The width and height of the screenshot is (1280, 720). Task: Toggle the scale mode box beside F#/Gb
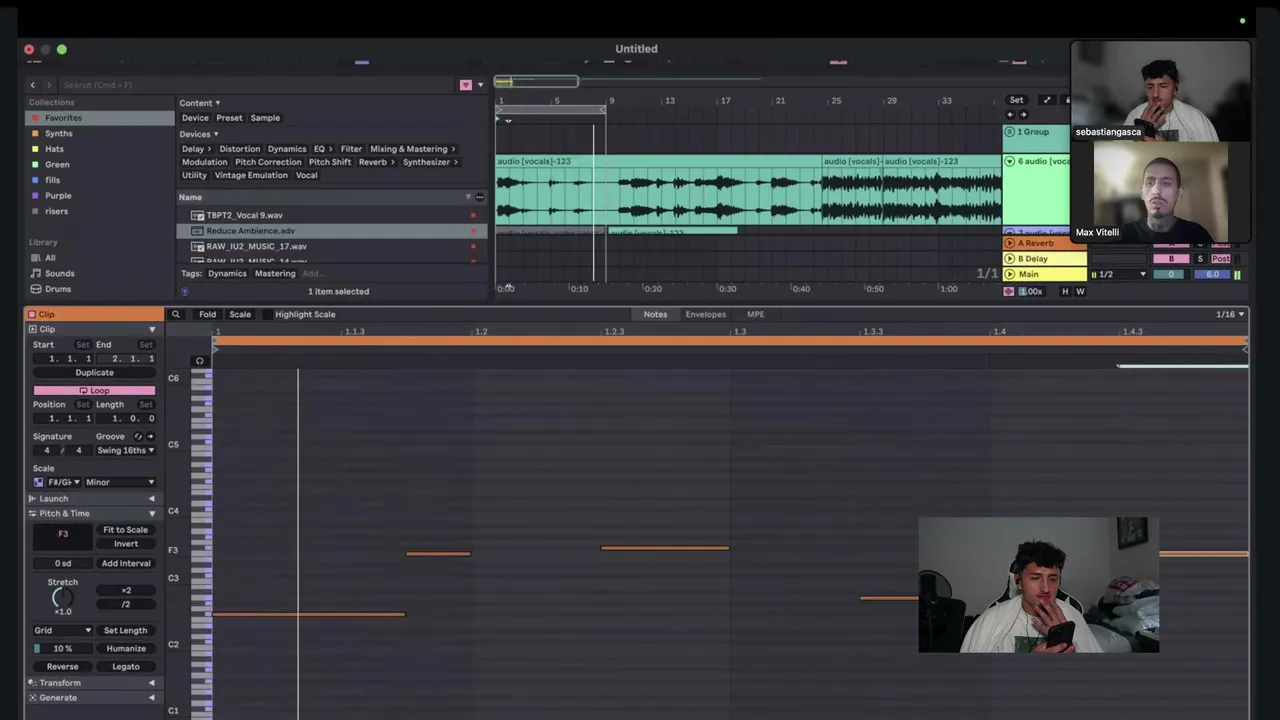(39, 482)
